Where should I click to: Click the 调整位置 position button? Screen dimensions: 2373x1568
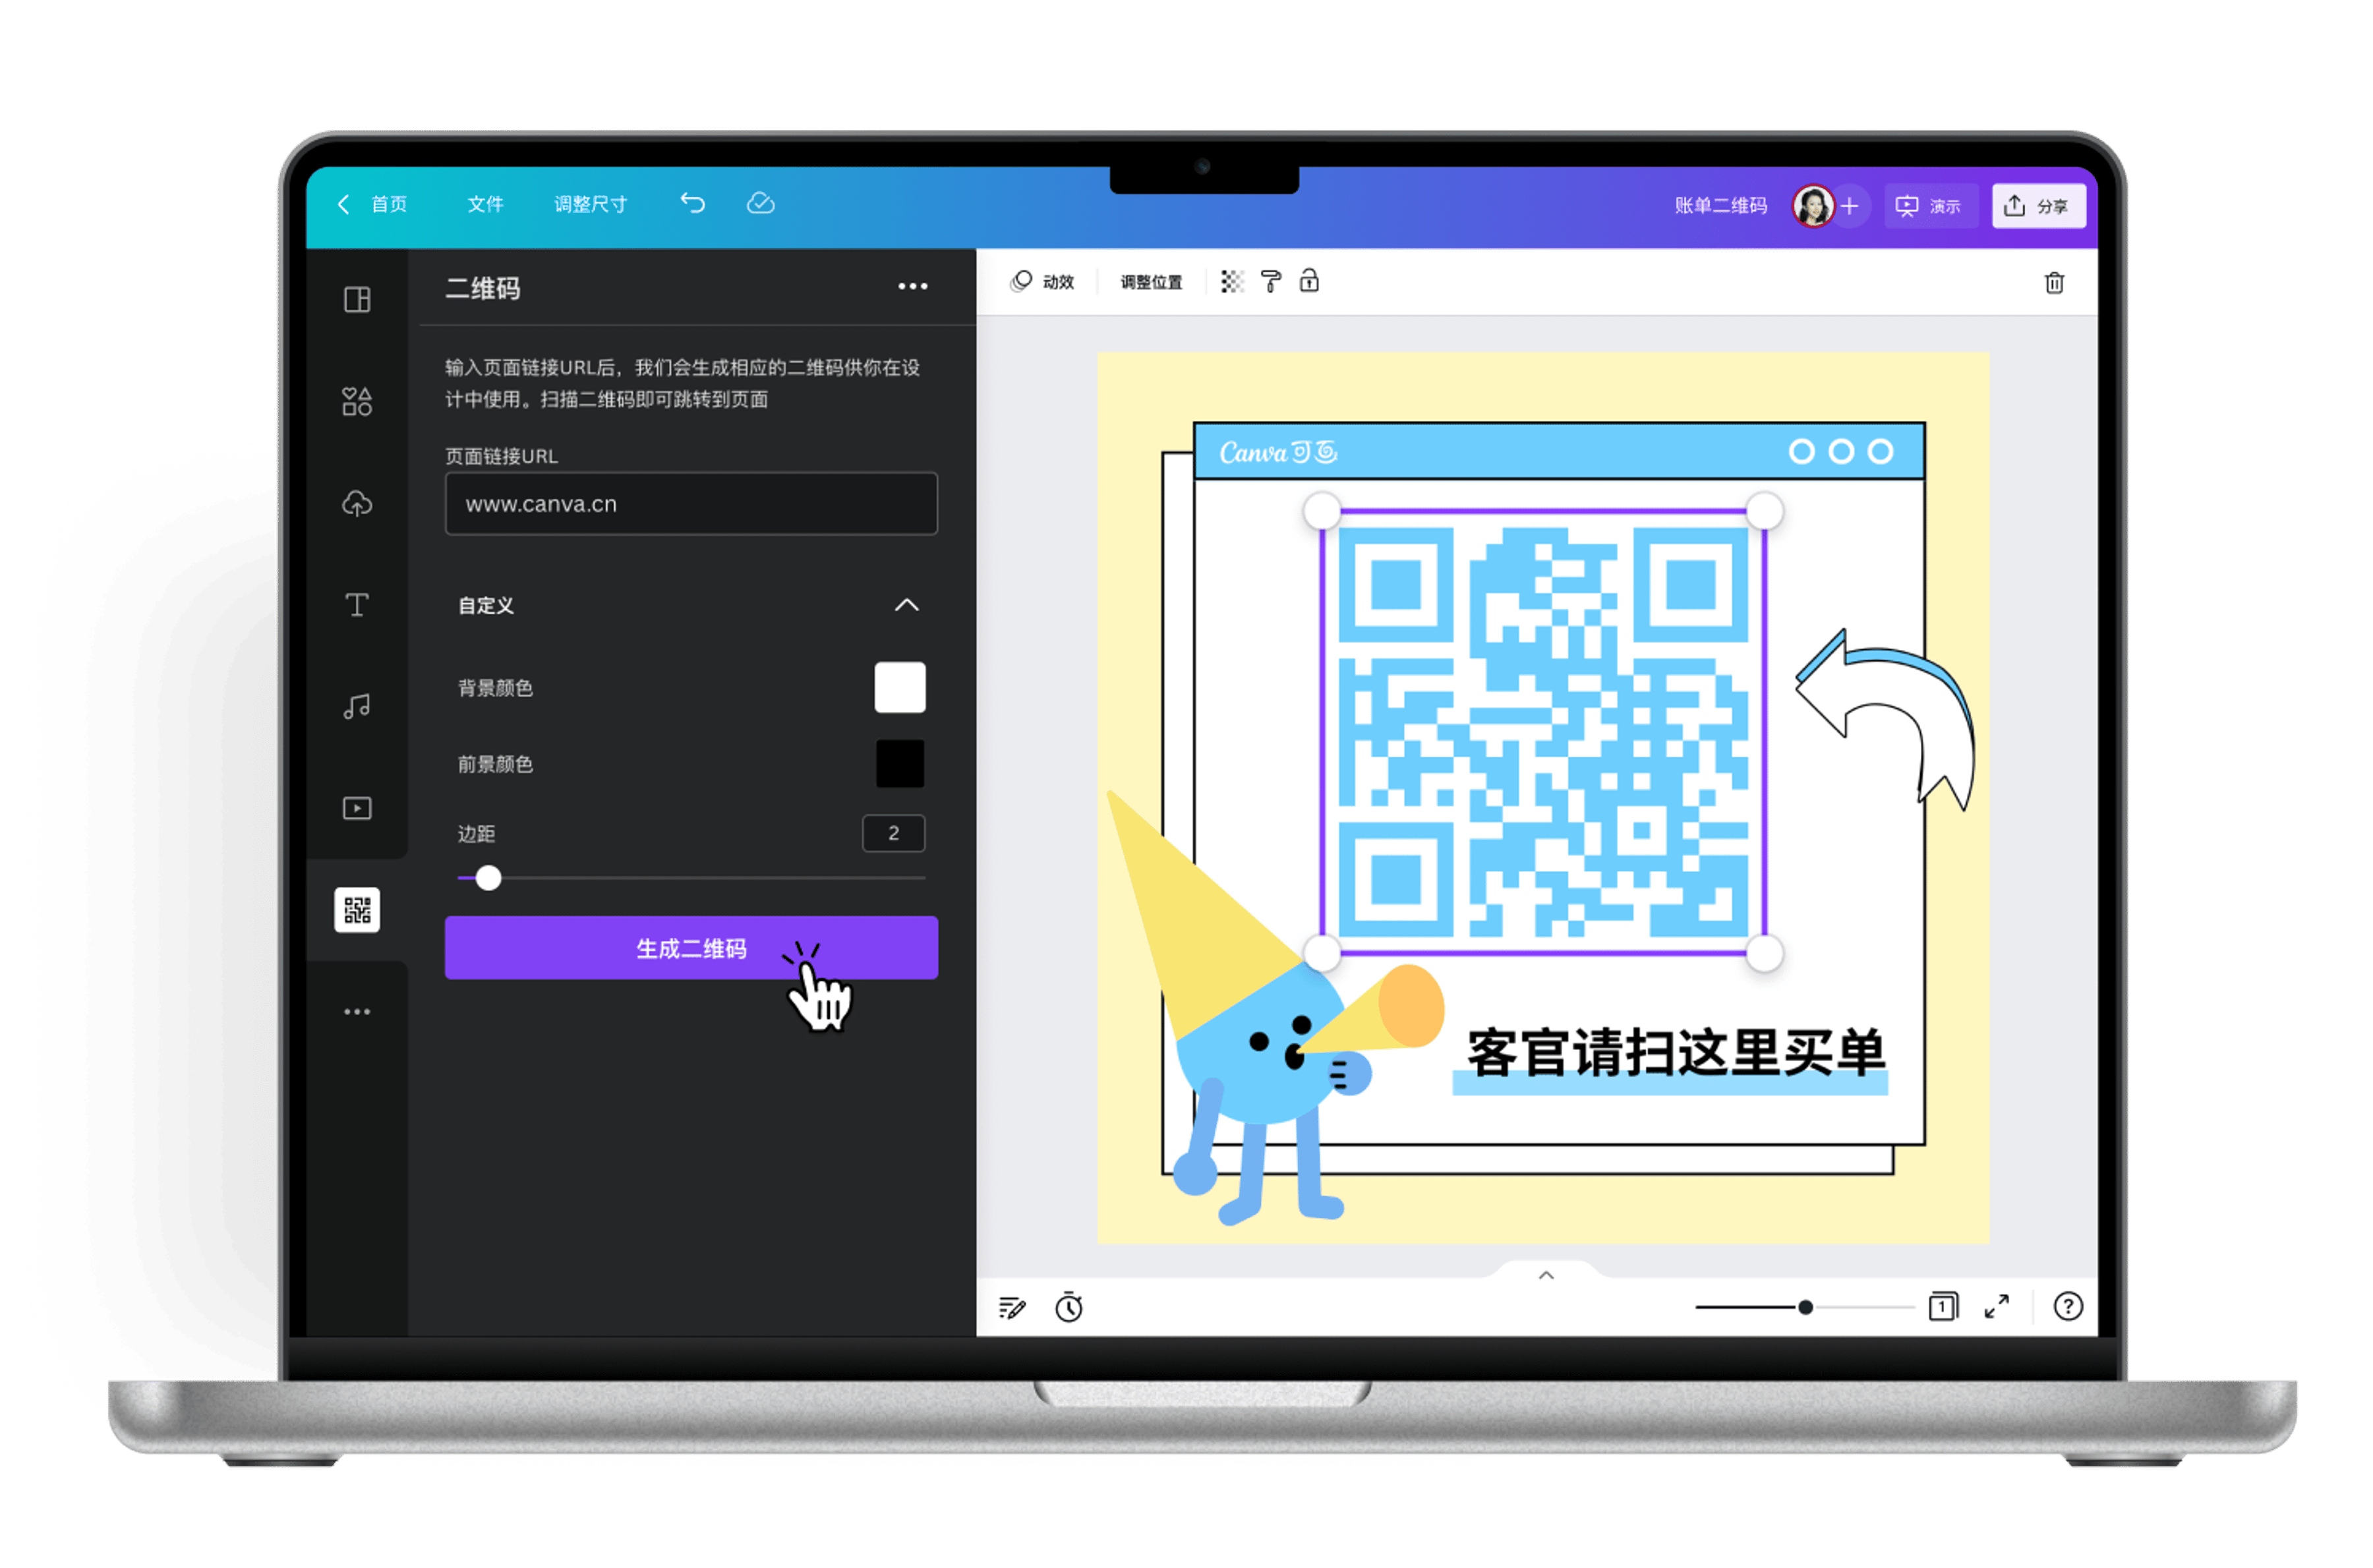pos(1151,282)
